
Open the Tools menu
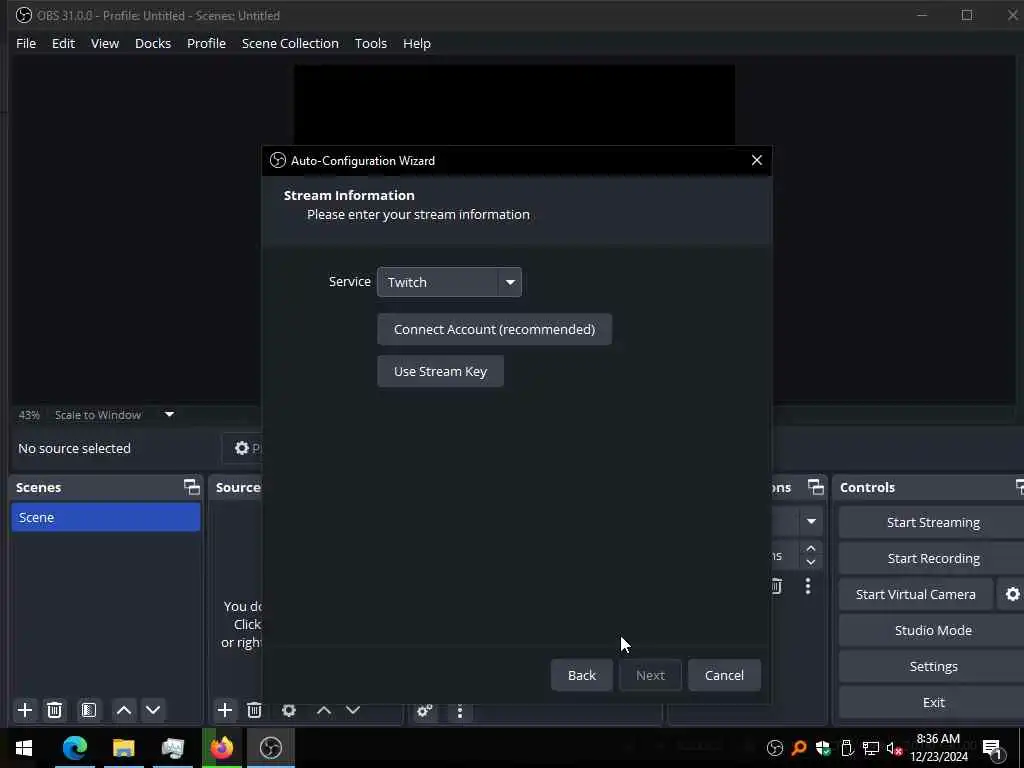(371, 43)
